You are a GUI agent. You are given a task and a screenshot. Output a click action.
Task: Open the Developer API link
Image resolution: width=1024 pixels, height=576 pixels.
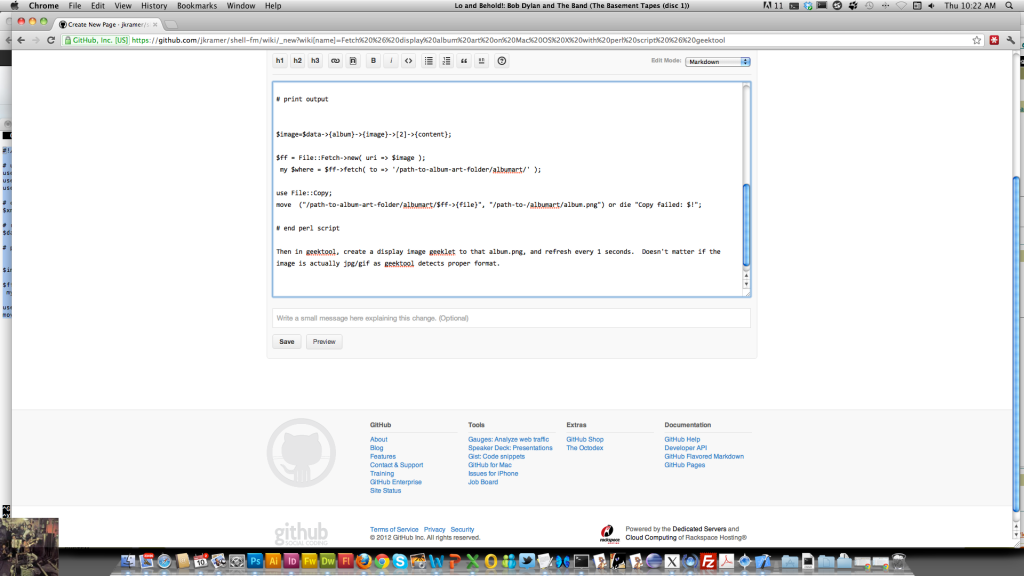click(x=686, y=448)
